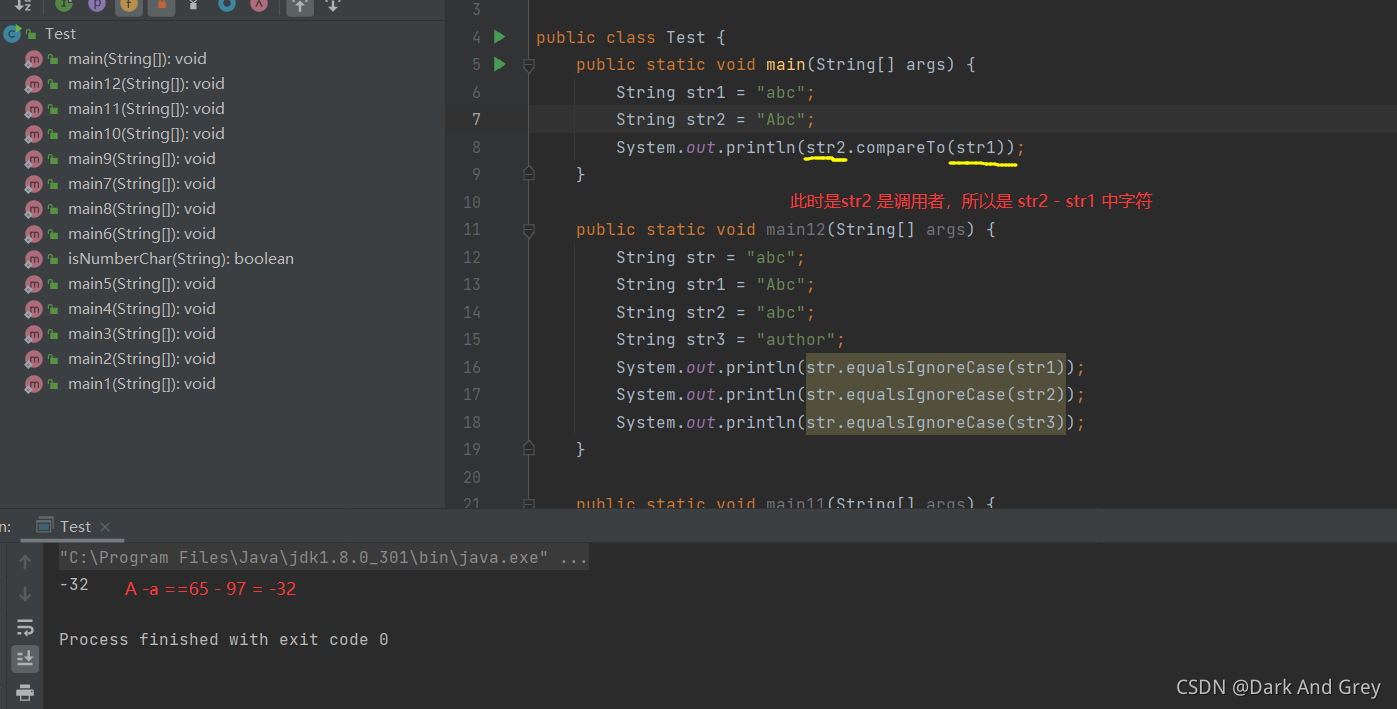
Task: Toggle Sort Alphabetically in the Structure toolbar
Action: coord(23,5)
